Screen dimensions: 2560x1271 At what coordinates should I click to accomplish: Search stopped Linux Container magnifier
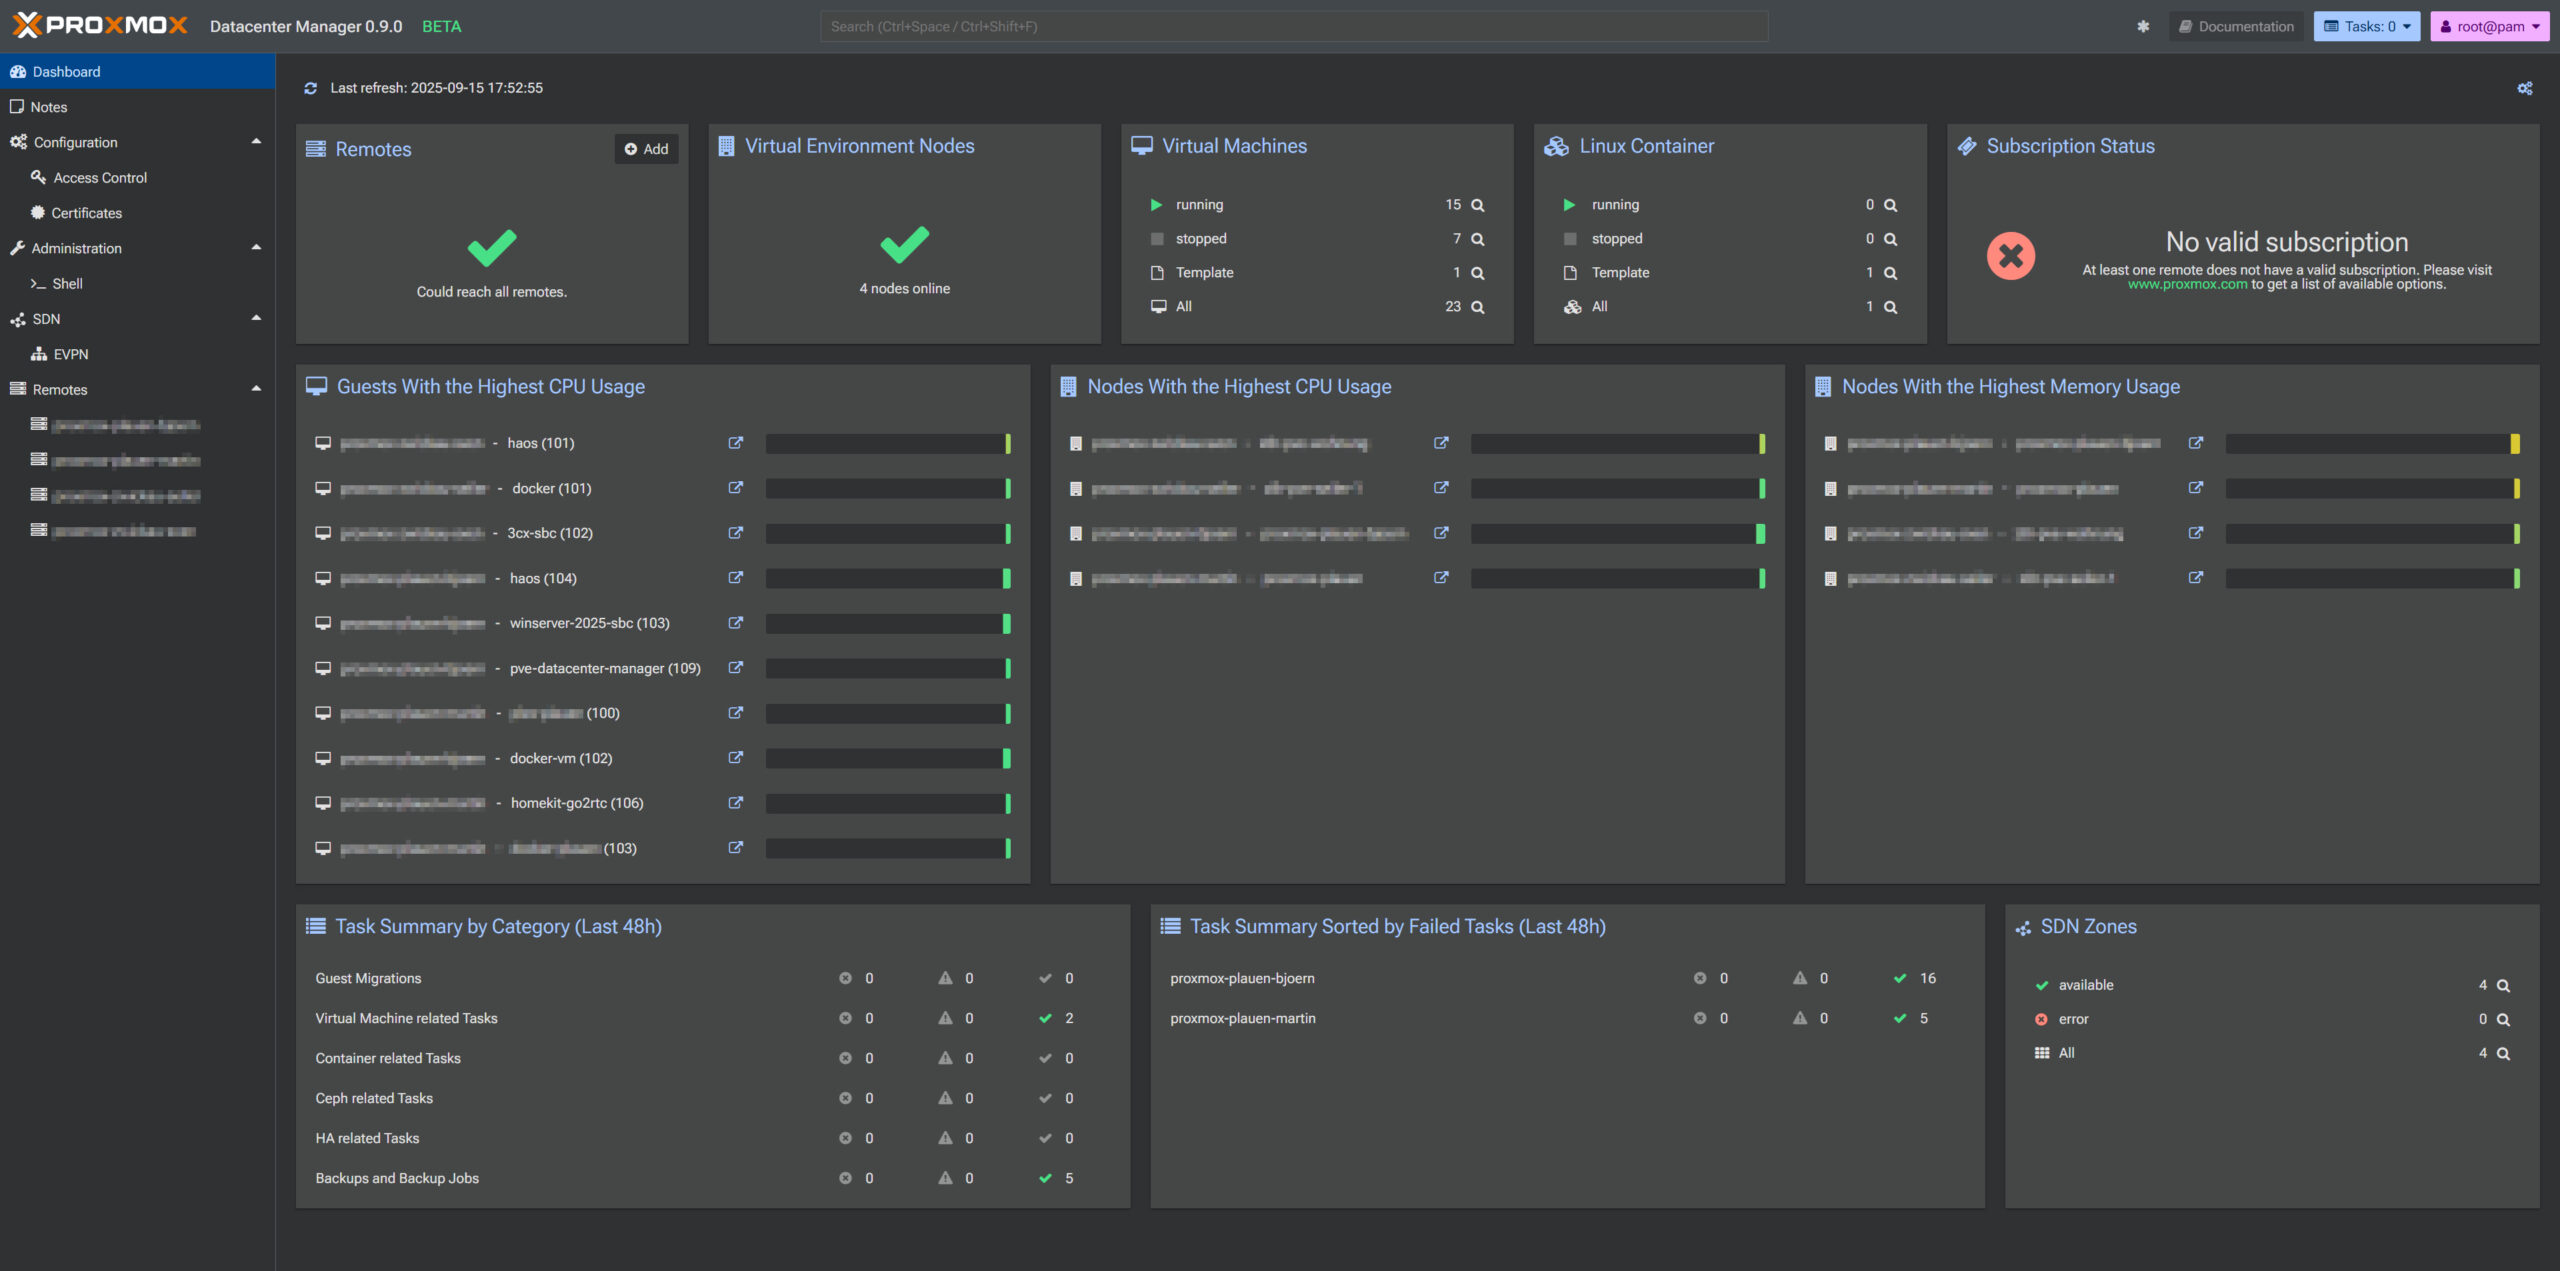coord(1891,239)
